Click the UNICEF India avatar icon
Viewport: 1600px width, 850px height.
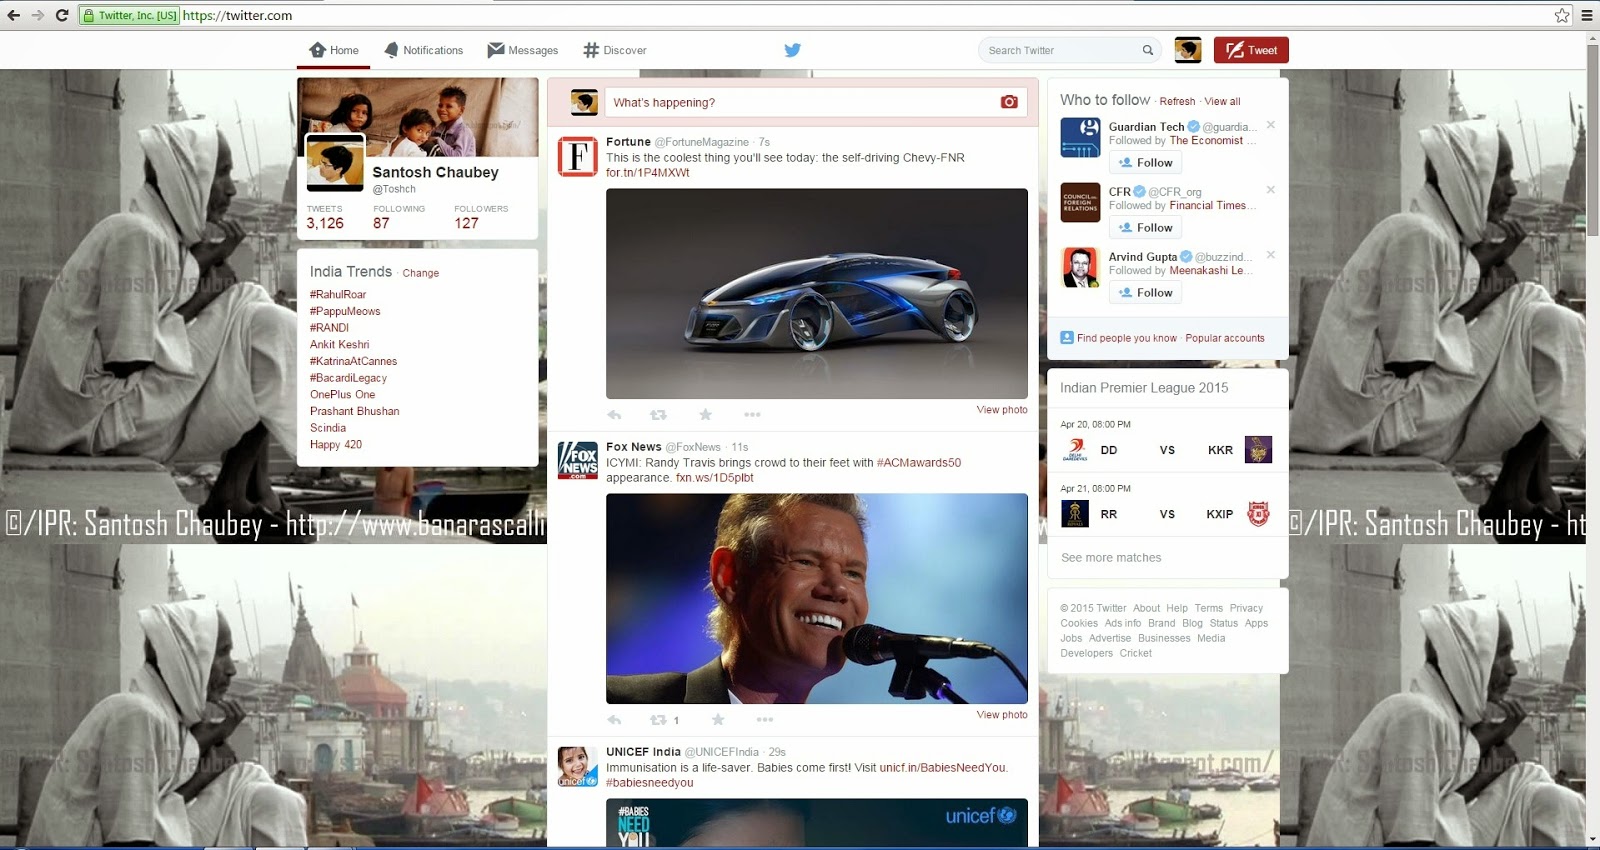(x=577, y=766)
